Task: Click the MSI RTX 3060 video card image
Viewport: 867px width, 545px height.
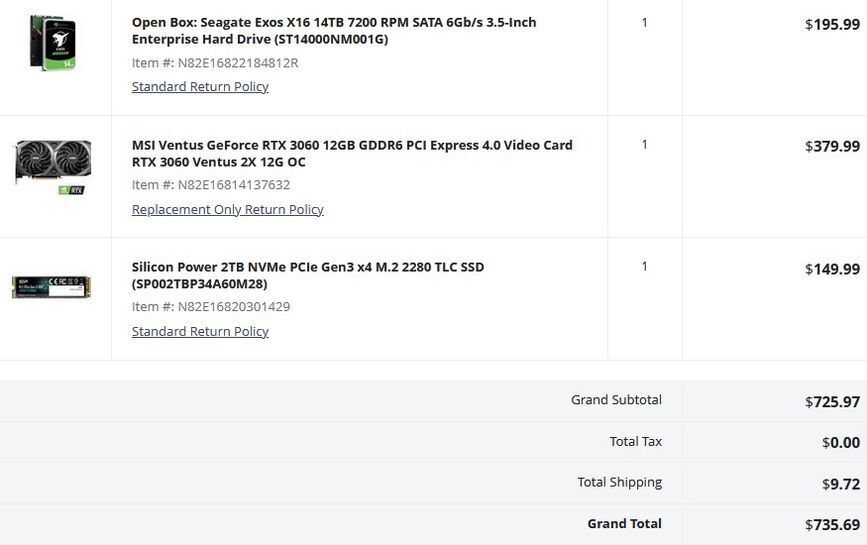Action: [x=53, y=166]
